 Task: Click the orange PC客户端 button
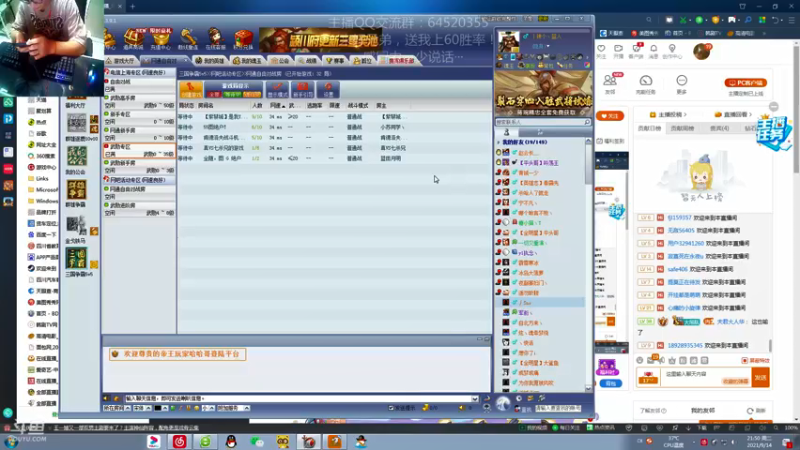coord(745,83)
